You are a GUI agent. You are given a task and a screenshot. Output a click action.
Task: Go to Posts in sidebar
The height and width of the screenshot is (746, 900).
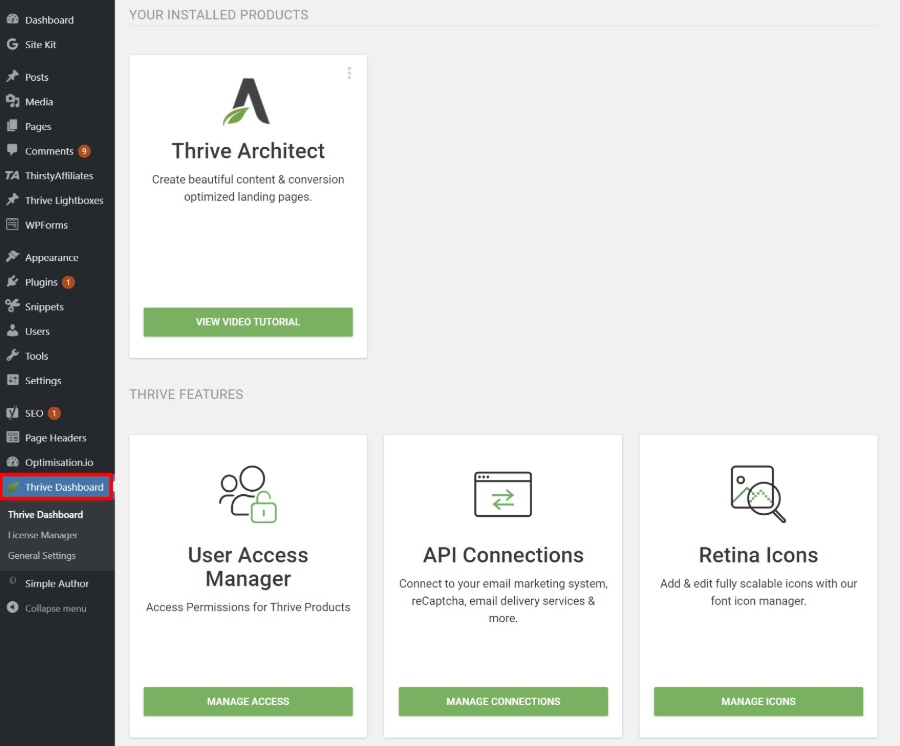(x=37, y=77)
